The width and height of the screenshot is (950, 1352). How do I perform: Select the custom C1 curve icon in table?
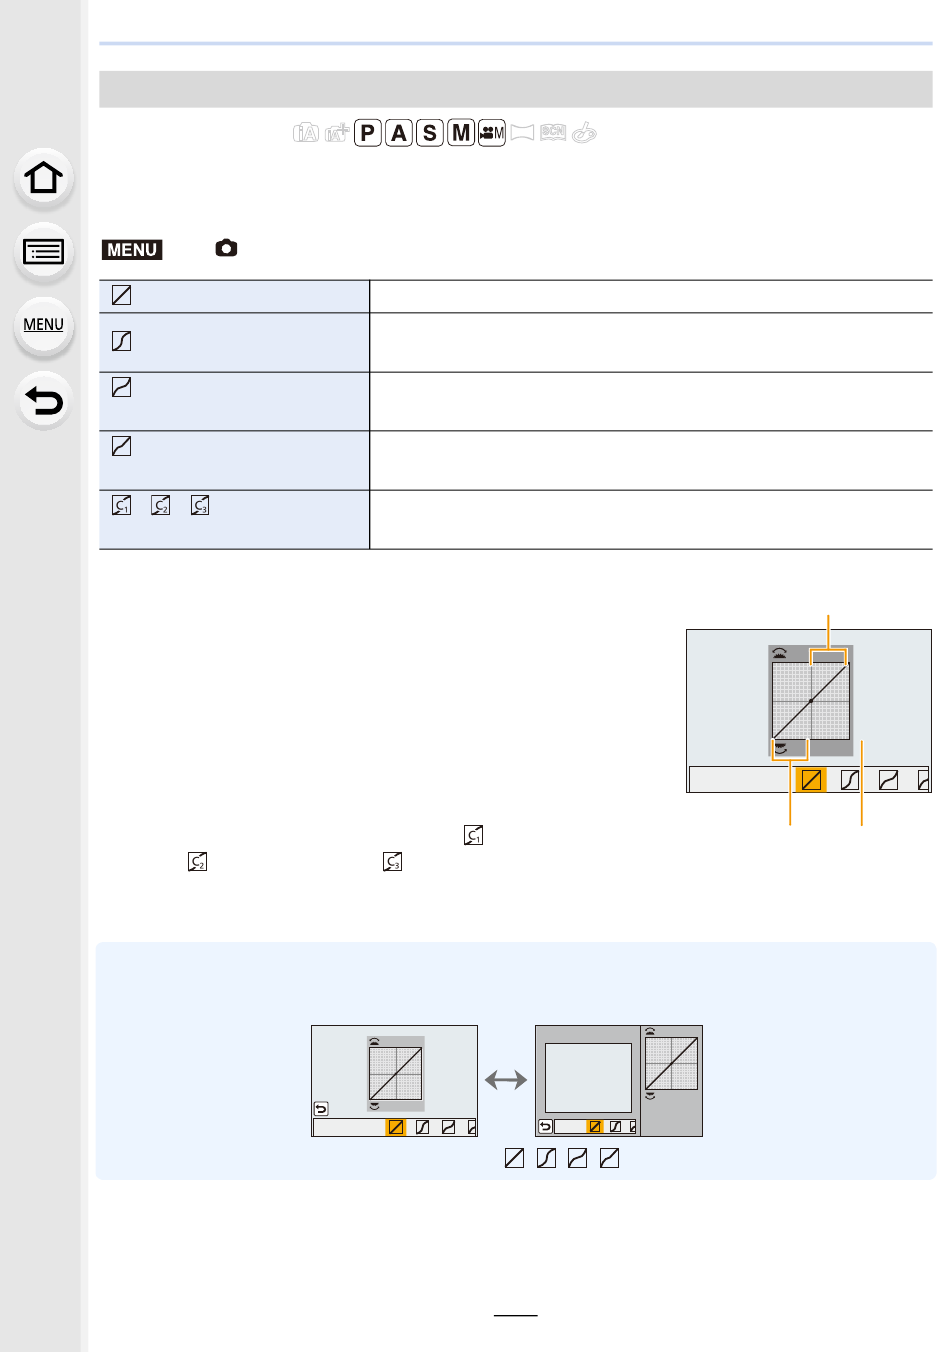coord(121,505)
